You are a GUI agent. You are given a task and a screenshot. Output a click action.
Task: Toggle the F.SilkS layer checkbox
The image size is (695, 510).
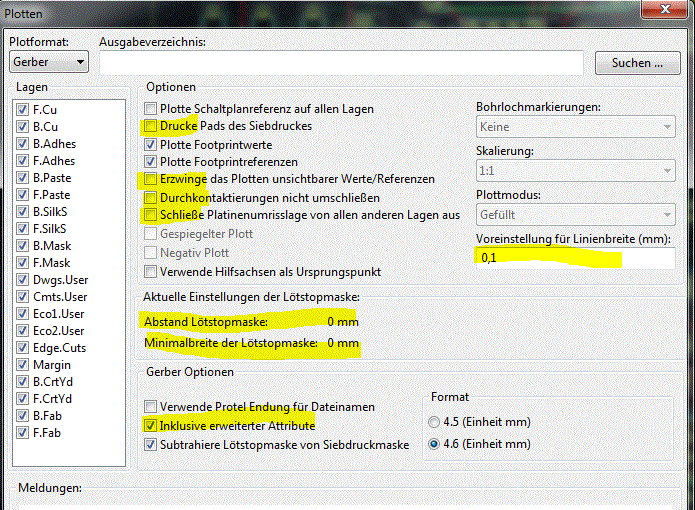pos(22,229)
